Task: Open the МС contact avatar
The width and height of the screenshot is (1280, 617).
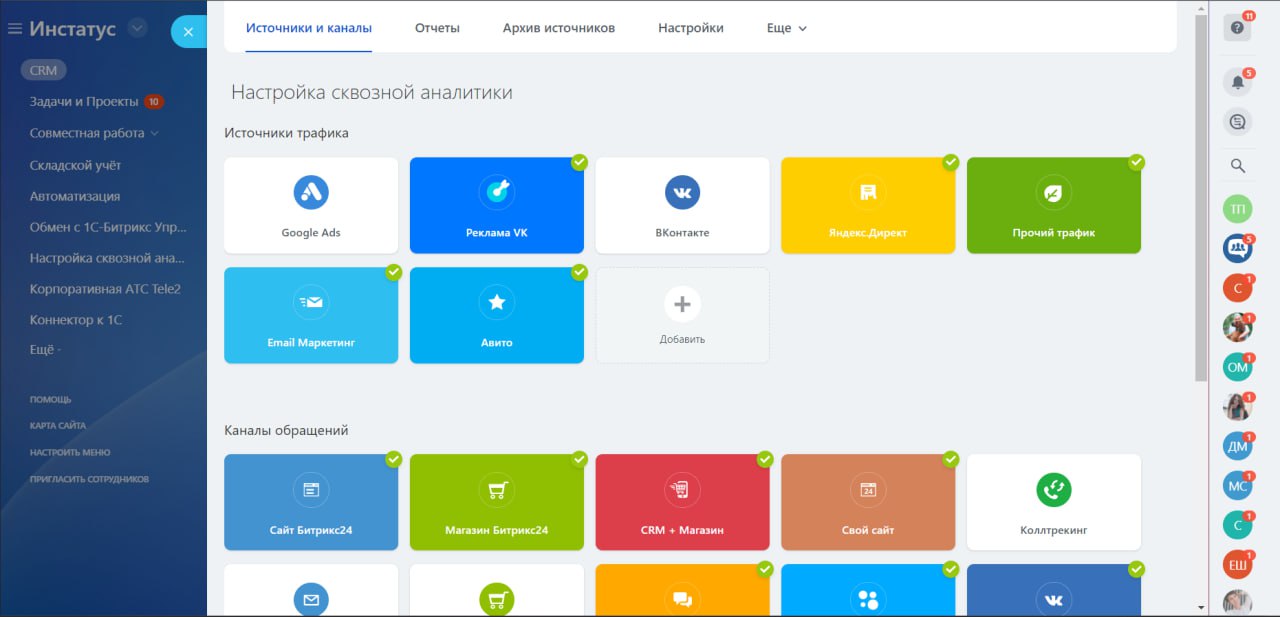Action: tap(1238, 485)
